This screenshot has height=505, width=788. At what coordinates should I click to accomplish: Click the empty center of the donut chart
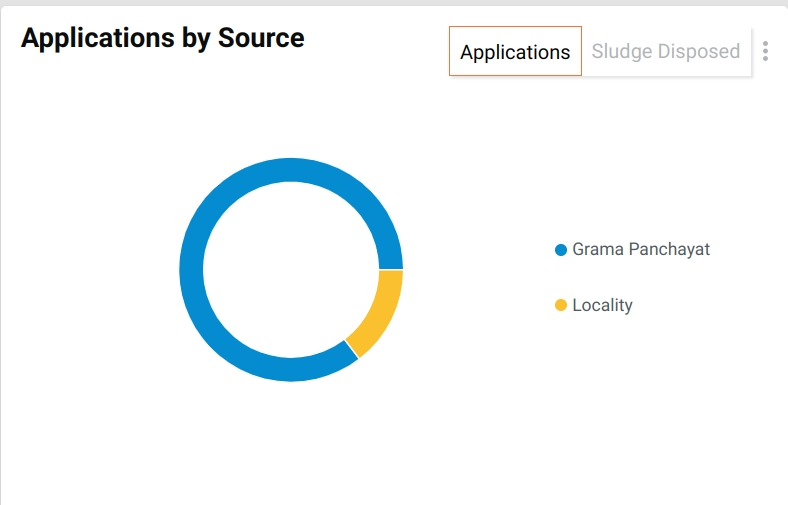pyautogui.click(x=290, y=270)
